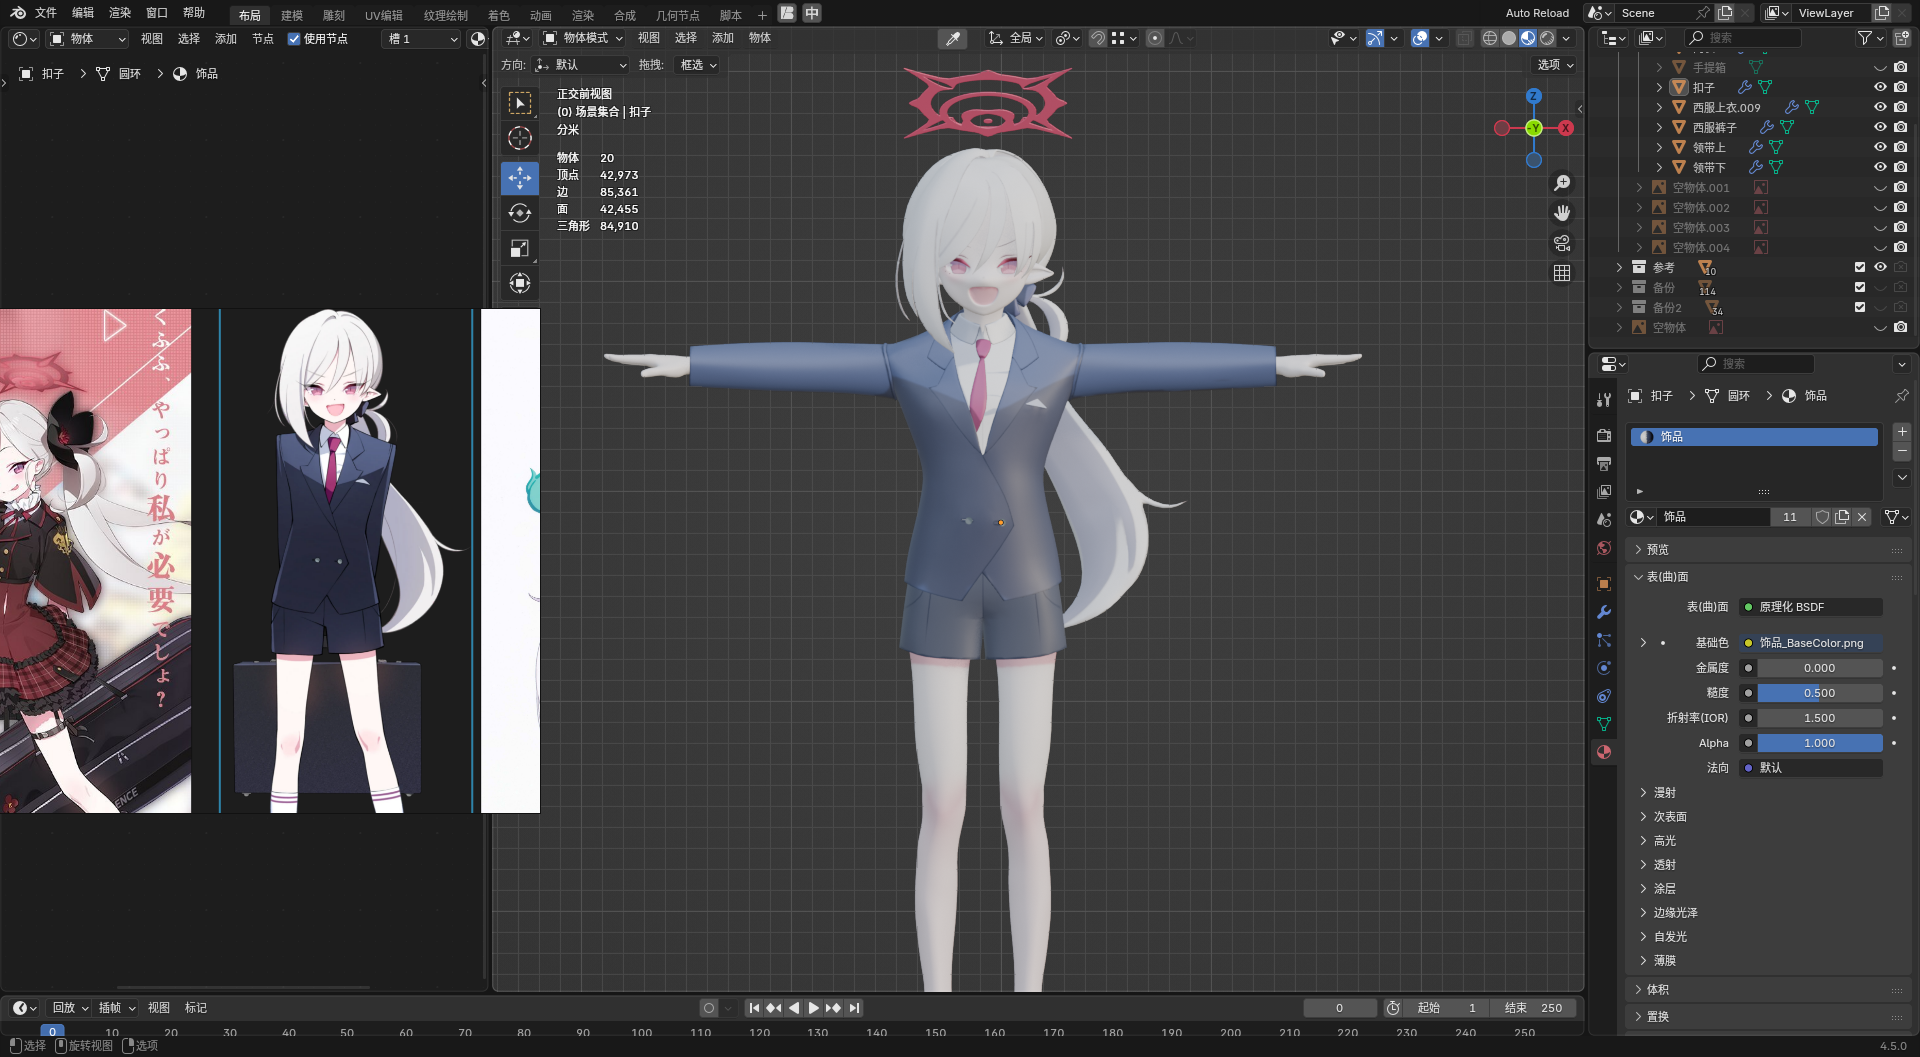Click the 选项 button in viewport header
This screenshot has width=1920, height=1057.
coord(1555,65)
